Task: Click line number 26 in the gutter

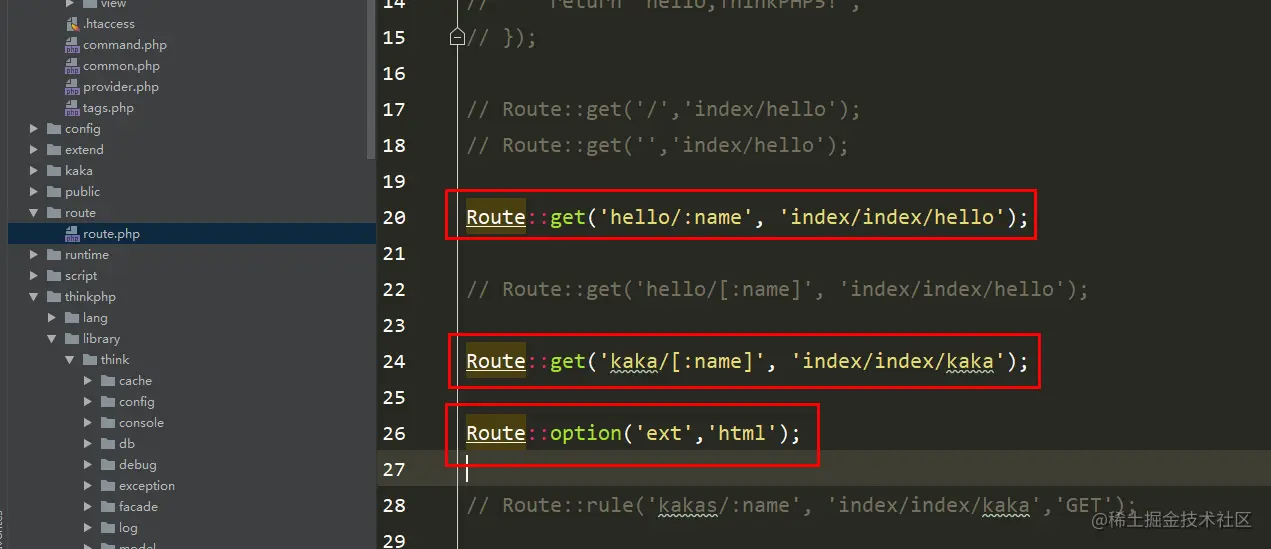Action: (x=394, y=433)
